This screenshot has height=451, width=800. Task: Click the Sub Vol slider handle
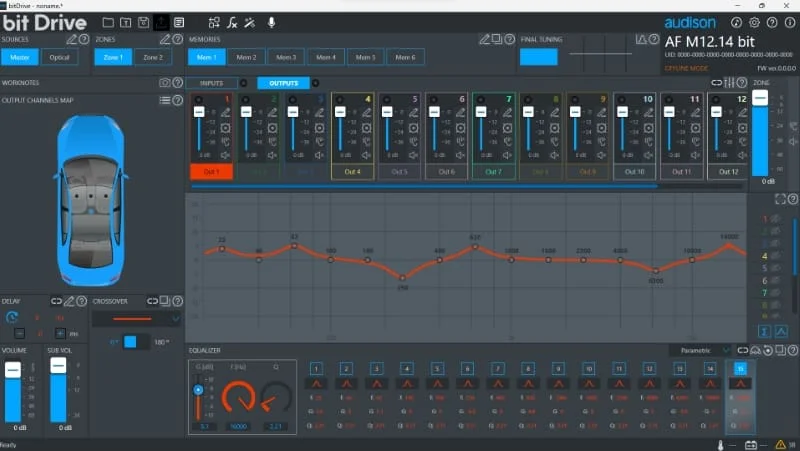(x=58, y=365)
